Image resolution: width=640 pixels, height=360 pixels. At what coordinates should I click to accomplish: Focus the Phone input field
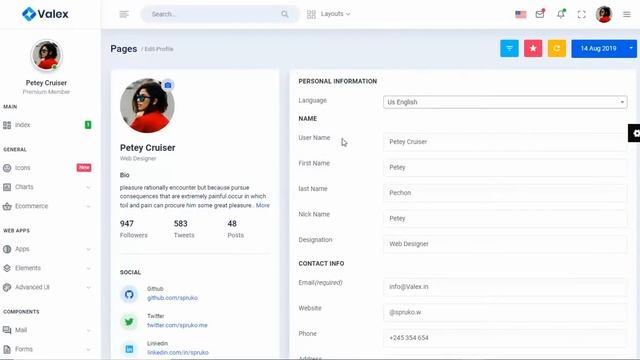coord(505,338)
